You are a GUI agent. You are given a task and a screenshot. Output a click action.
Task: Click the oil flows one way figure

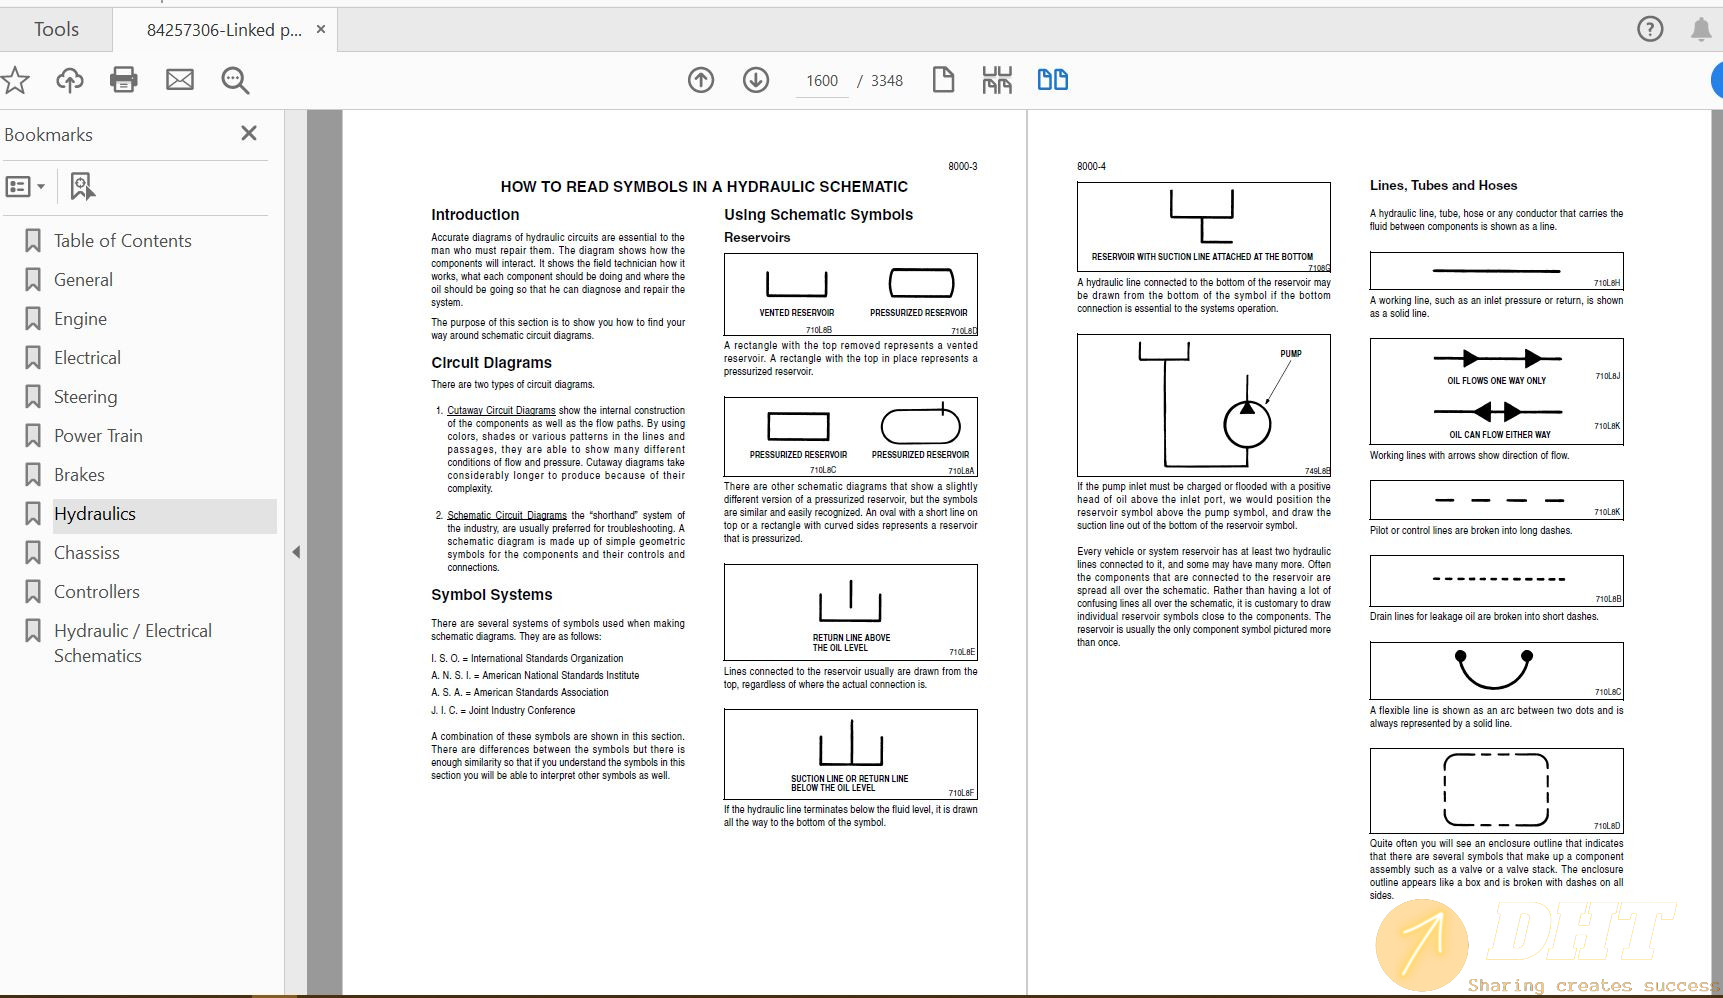[1496, 358]
